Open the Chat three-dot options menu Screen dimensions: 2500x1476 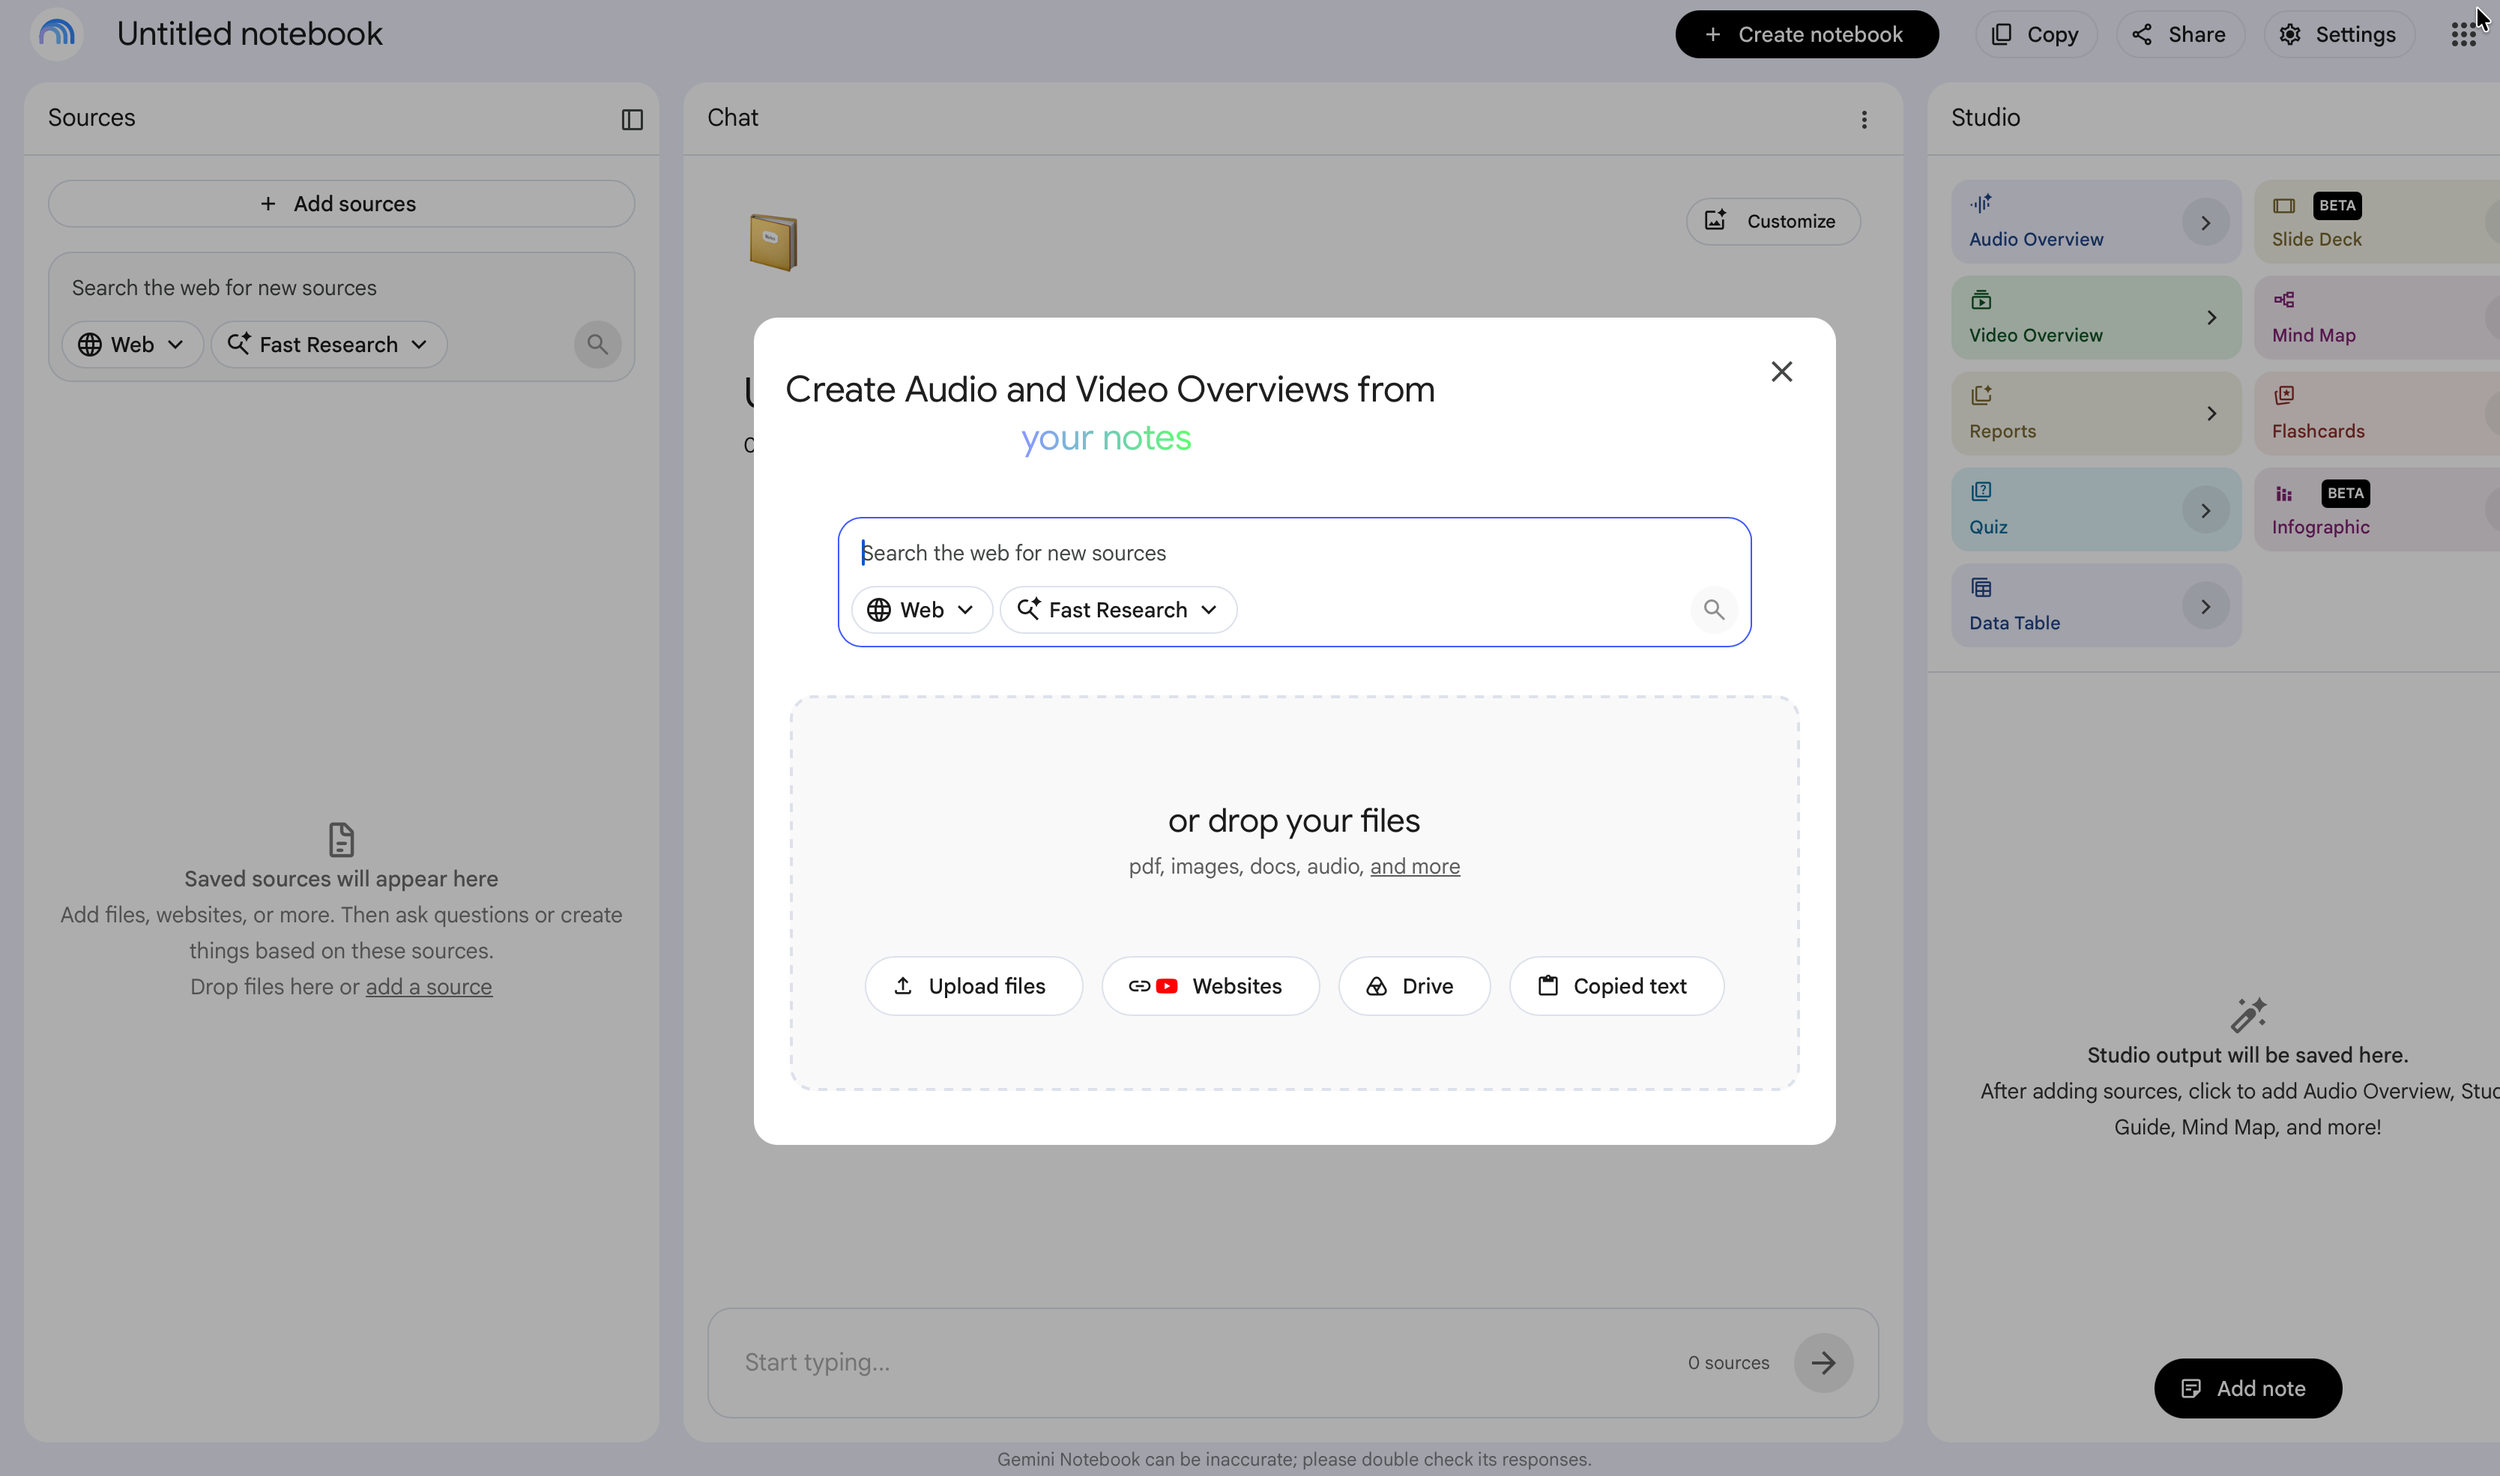[x=1864, y=119]
